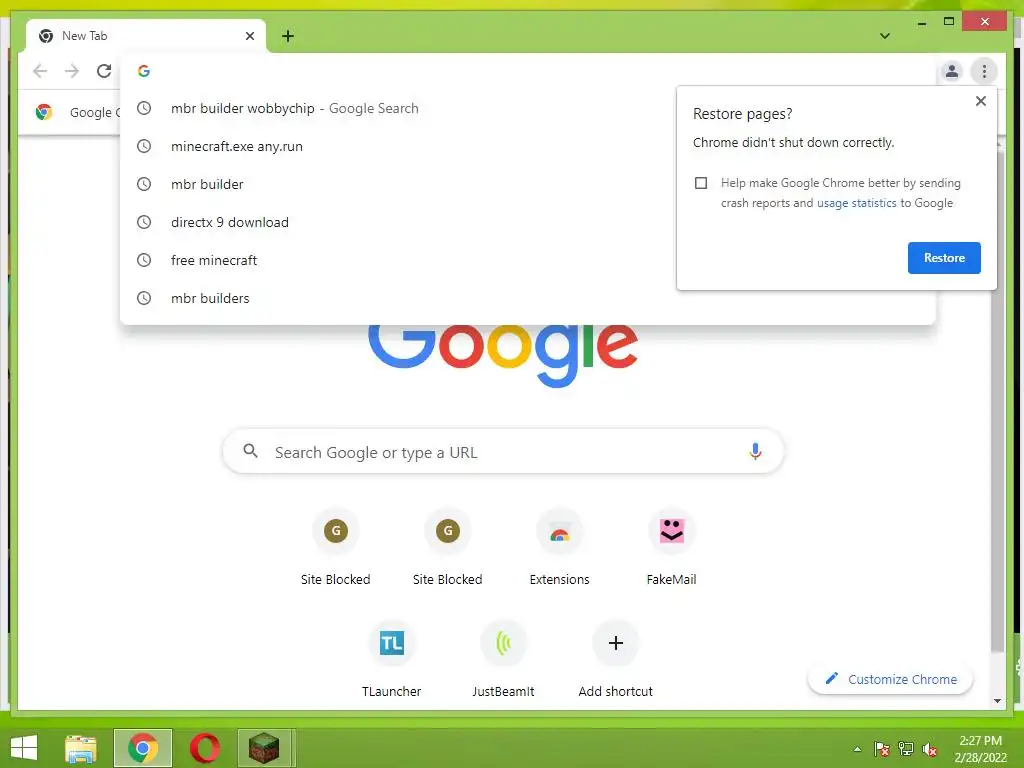Image resolution: width=1024 pixels, height=768 pixels.
Task: Expand the tab search chevron
Action: coord(884,36)
